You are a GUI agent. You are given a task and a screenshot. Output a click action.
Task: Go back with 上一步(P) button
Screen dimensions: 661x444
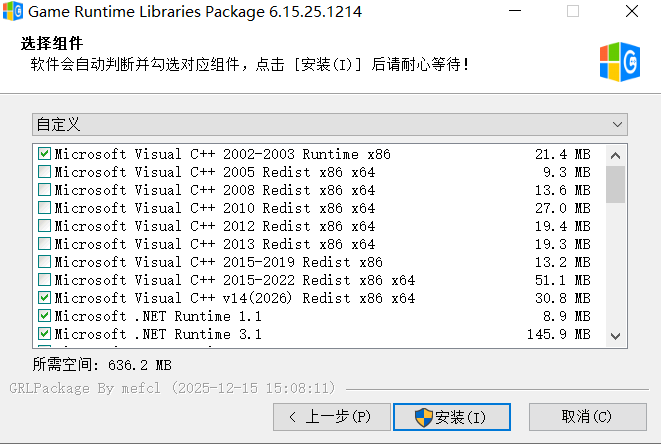click(x=332, y=417)
